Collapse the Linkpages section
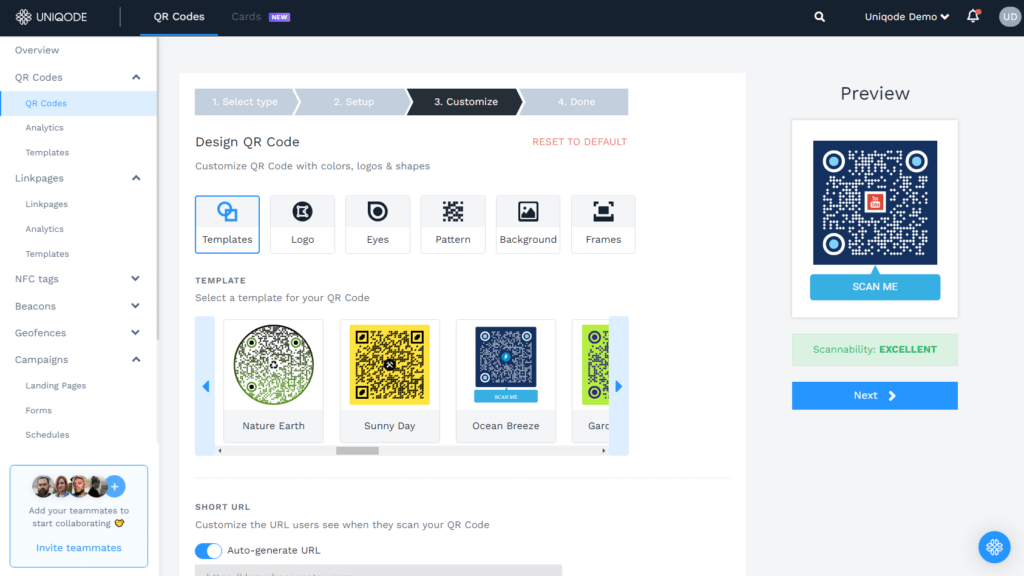This screenshot has width=1024, height=576. click(x=76, y=177)
